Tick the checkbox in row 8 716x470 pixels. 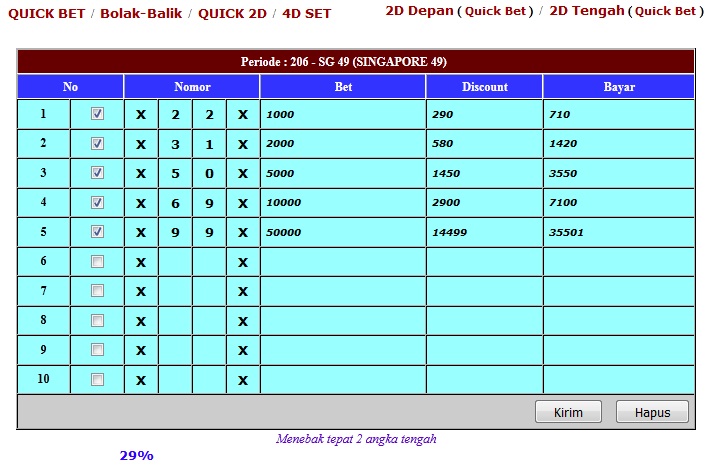[97, 320]
